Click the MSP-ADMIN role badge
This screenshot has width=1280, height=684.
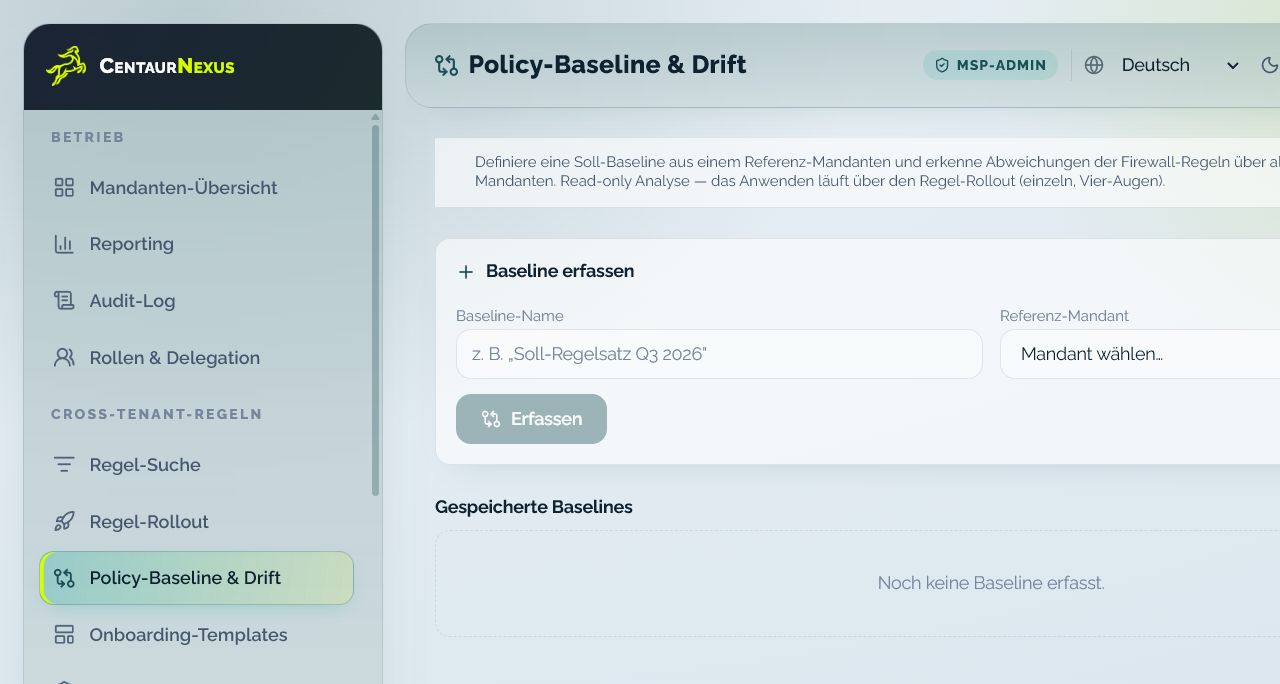click(990, 65)
